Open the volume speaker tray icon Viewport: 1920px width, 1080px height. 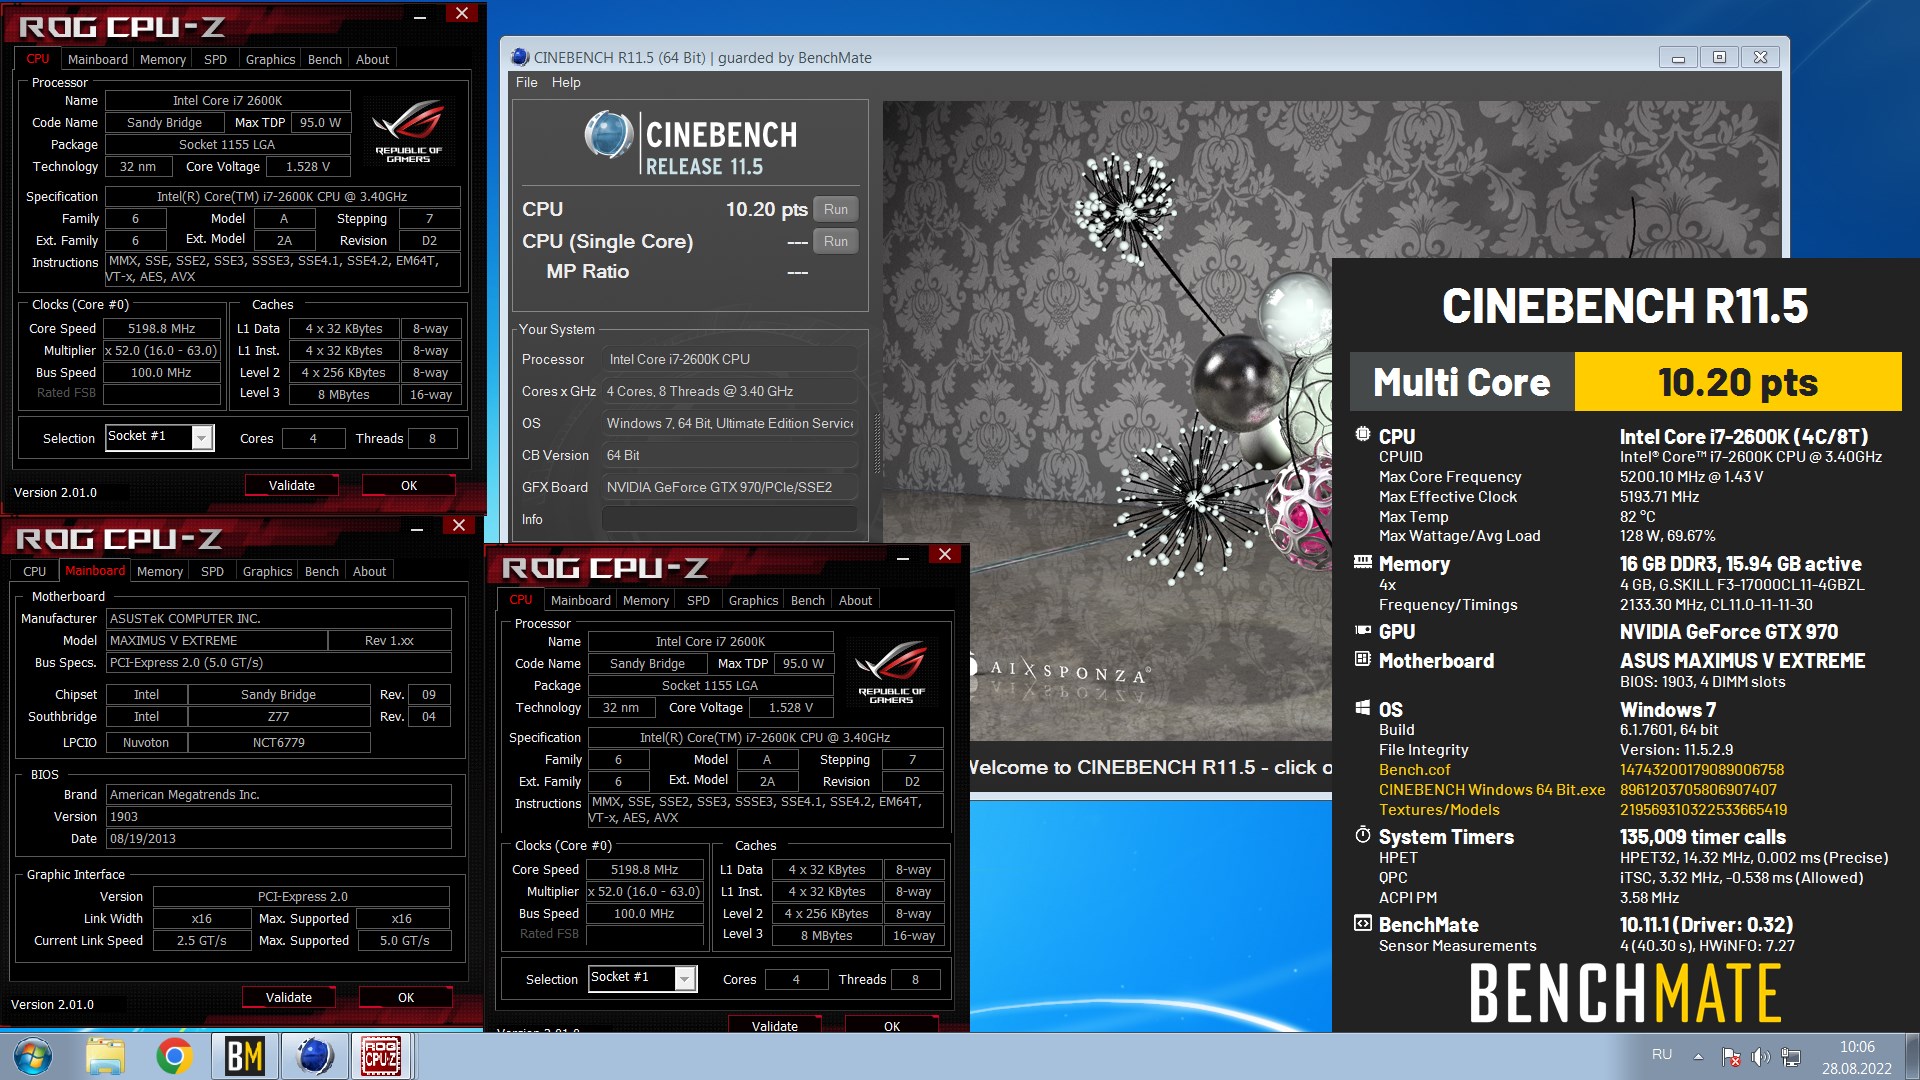click(x=1760, y=1056)
